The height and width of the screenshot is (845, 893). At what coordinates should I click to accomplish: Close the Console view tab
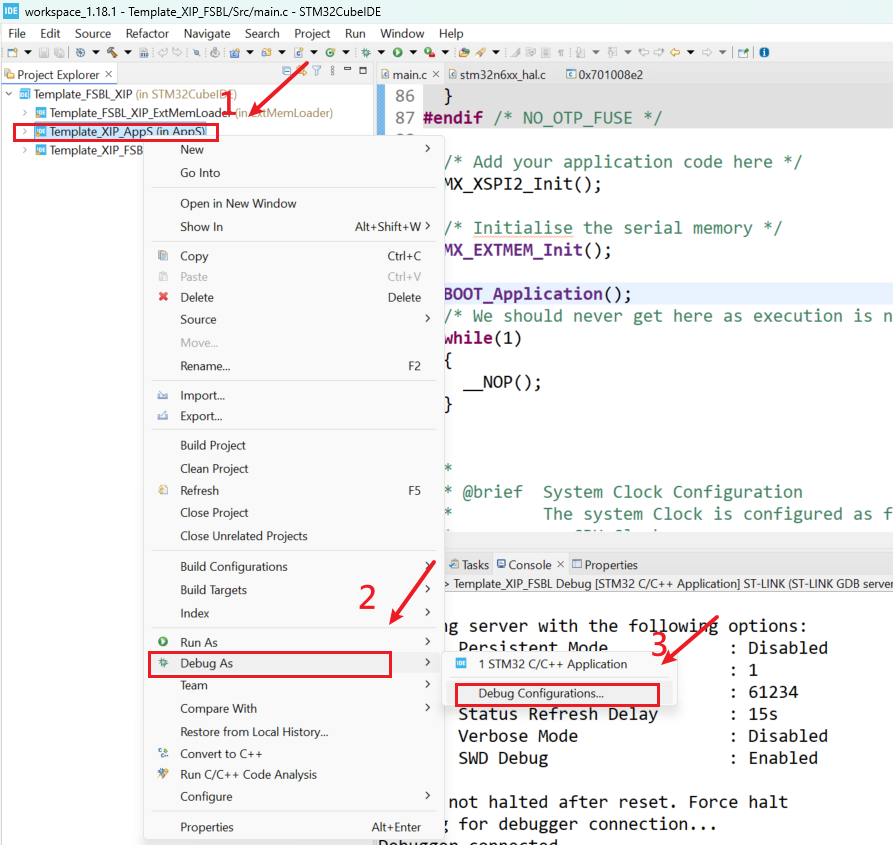560,564
